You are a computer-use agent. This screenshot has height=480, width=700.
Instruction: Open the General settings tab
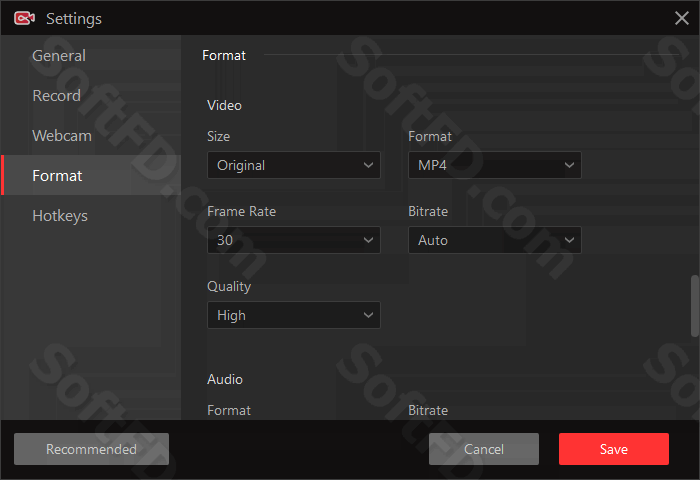click(x=91, y=55)
